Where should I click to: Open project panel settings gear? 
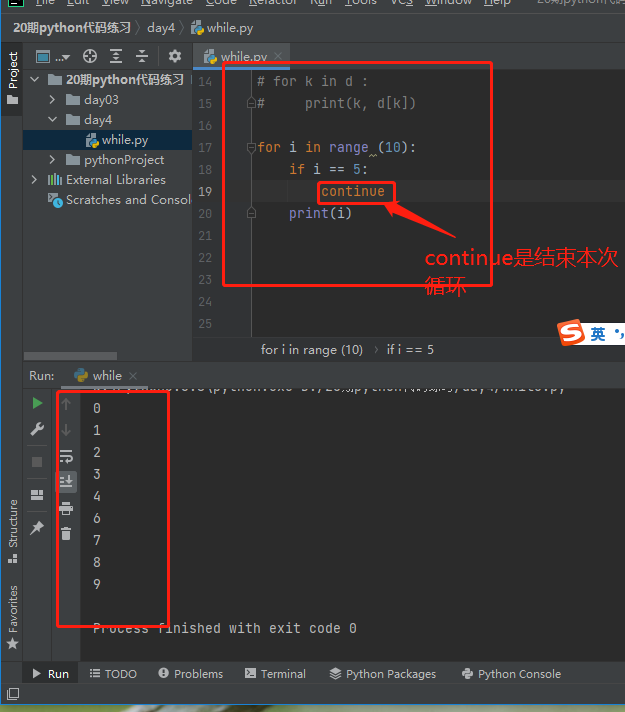point(174,56)
